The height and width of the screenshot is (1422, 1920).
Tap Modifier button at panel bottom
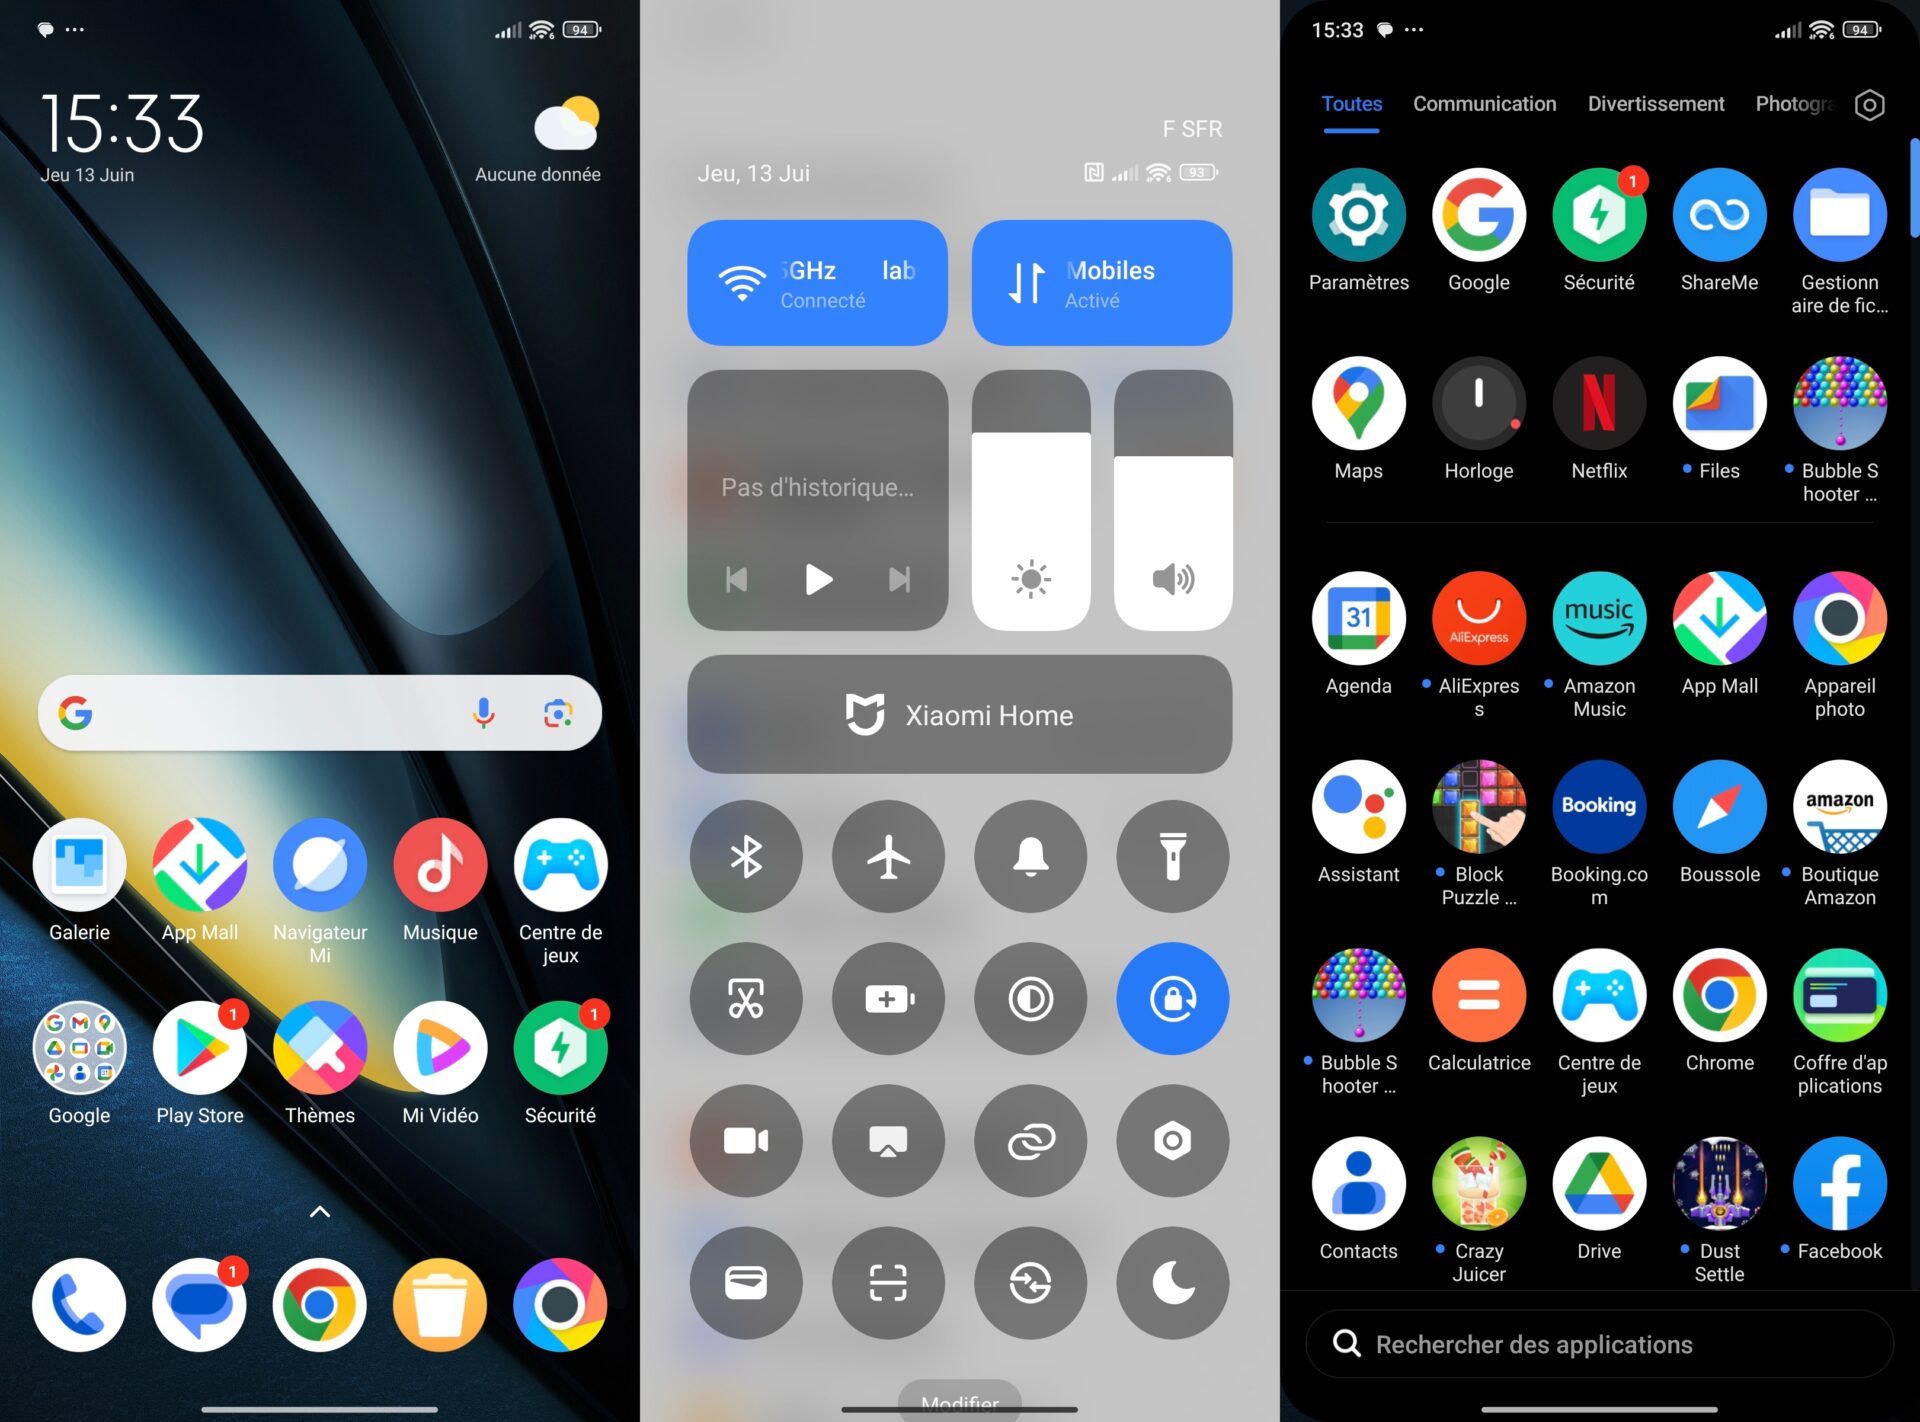coord(961,1404)
